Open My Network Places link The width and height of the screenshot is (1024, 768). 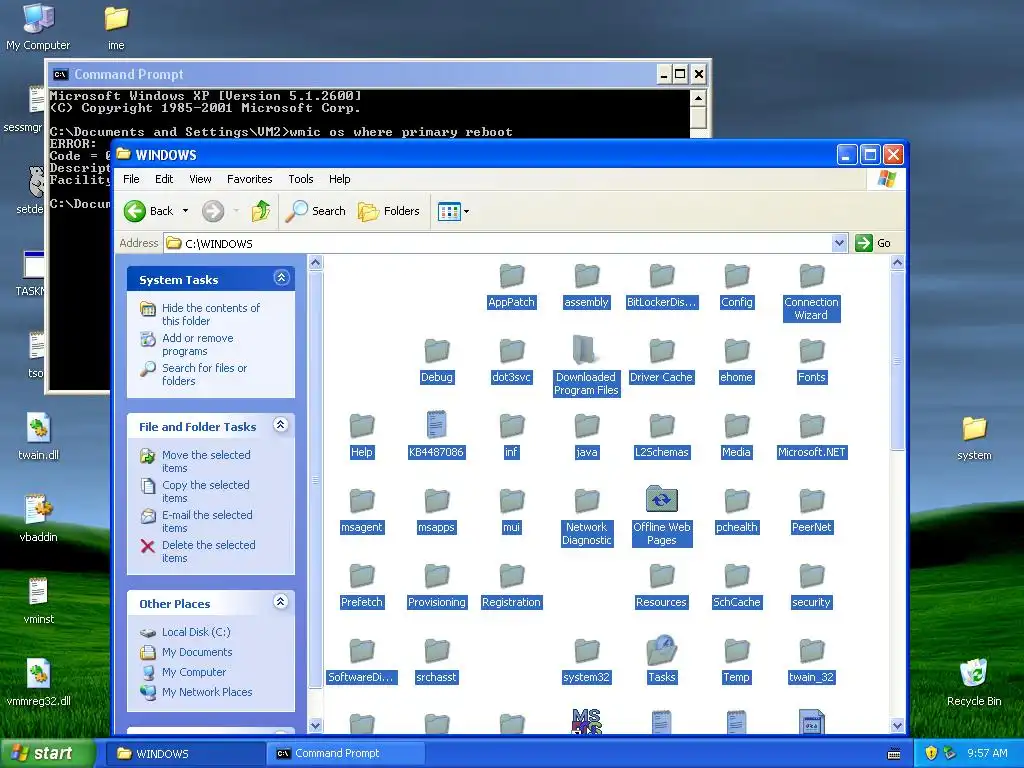tap(207, 692)
